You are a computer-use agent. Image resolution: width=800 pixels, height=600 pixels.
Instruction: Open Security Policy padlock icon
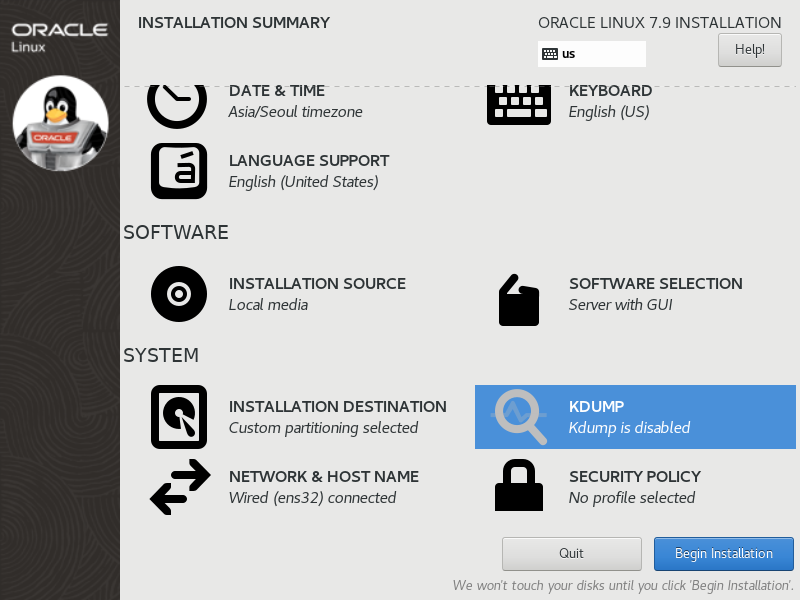tap(519, 485)
